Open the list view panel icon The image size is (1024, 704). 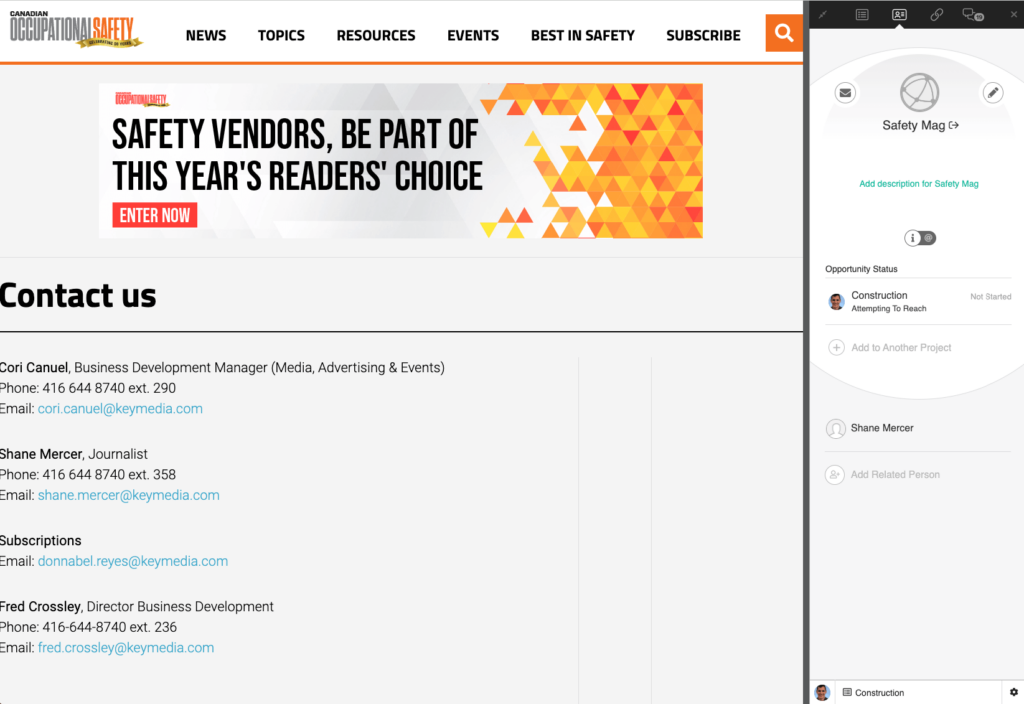tap(862, 14)
